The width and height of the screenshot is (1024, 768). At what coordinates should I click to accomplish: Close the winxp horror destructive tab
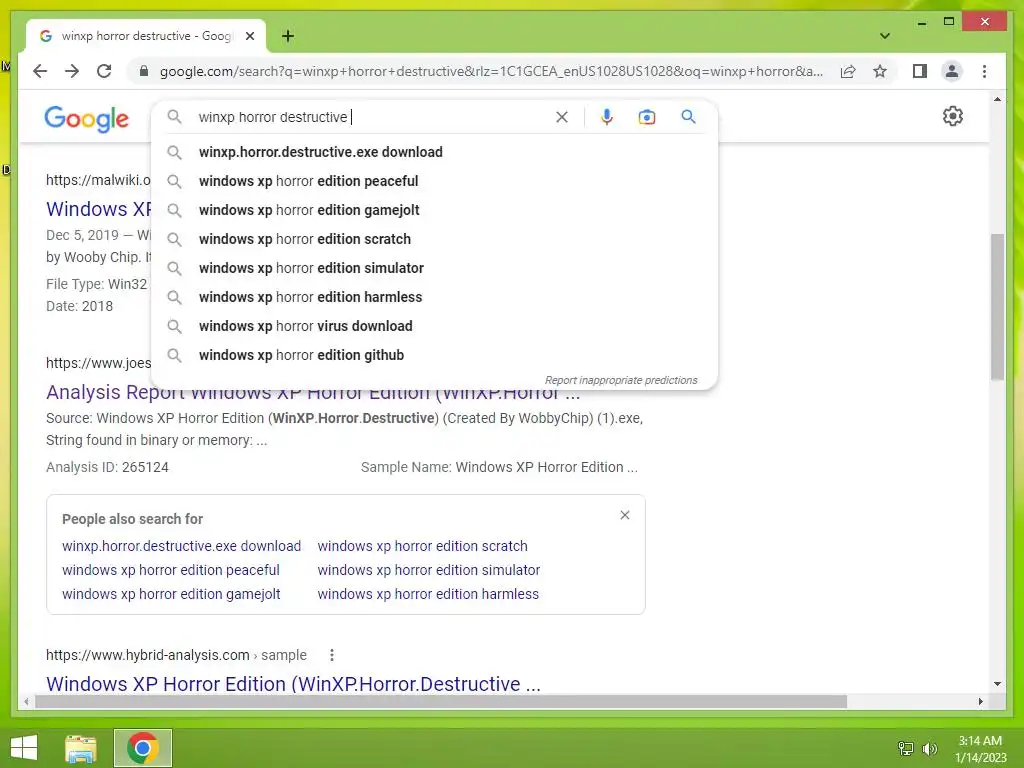(249, 36)
